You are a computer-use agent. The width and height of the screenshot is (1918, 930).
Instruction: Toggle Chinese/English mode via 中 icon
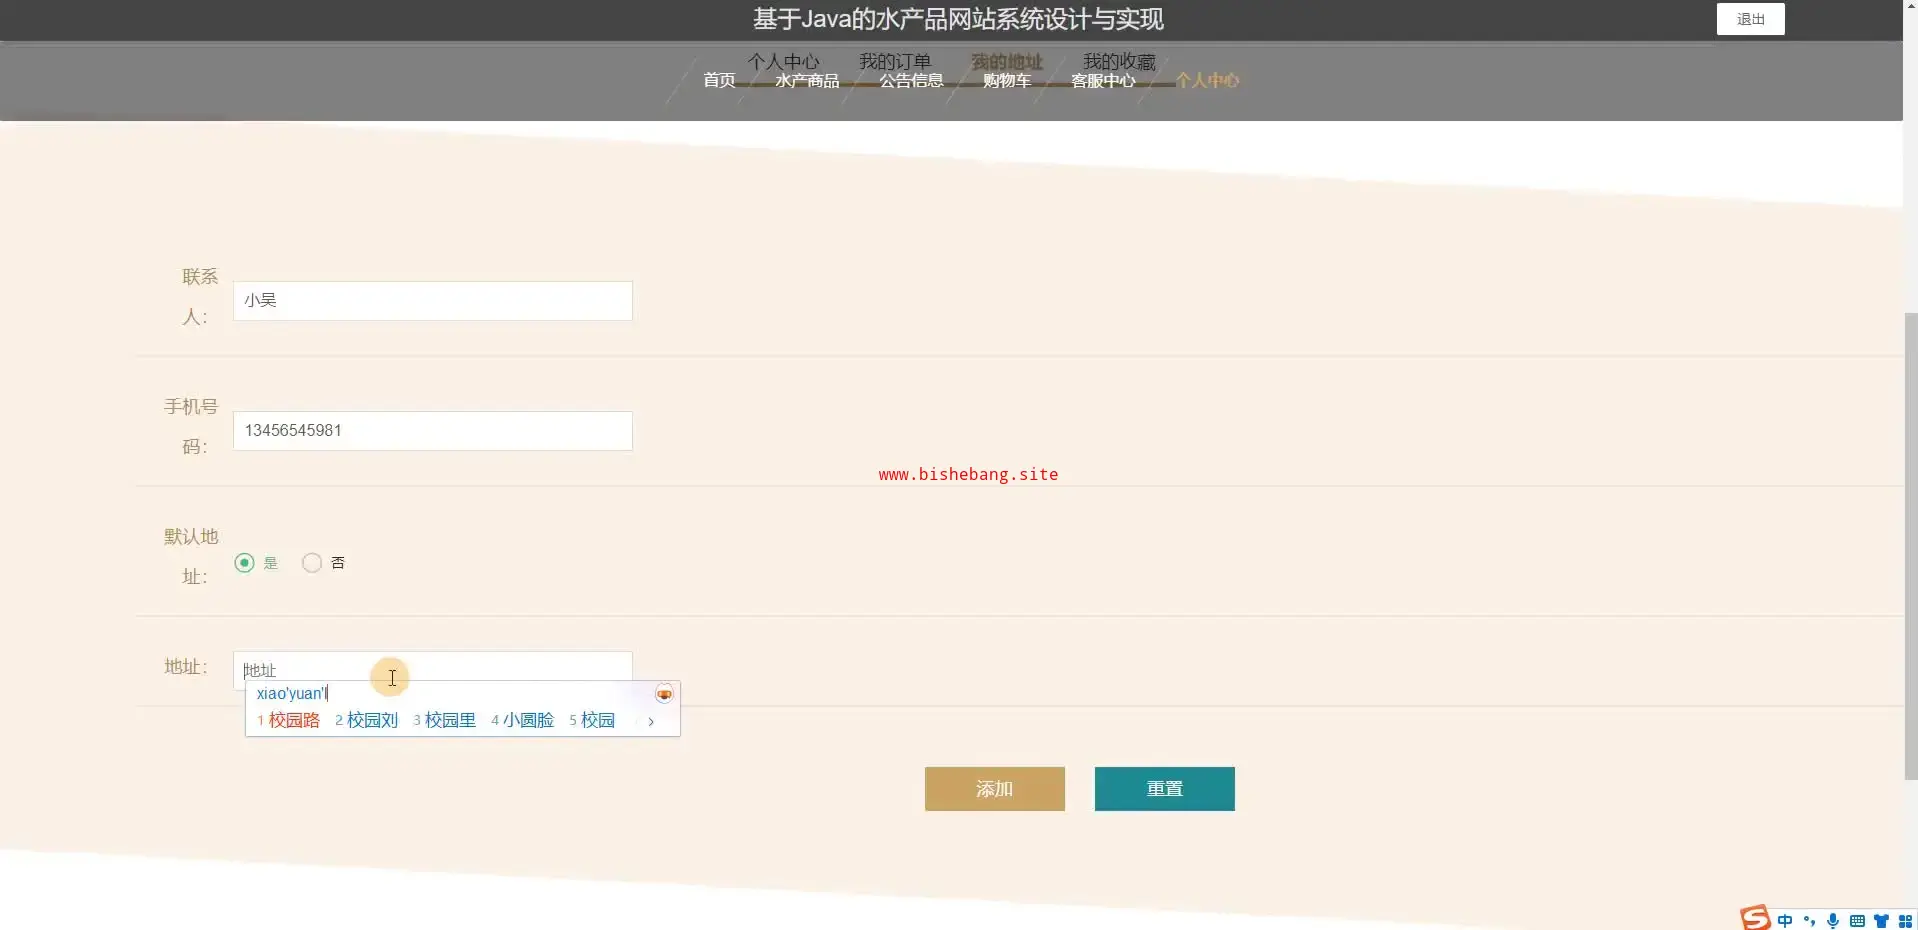[x=1785, y=921]
